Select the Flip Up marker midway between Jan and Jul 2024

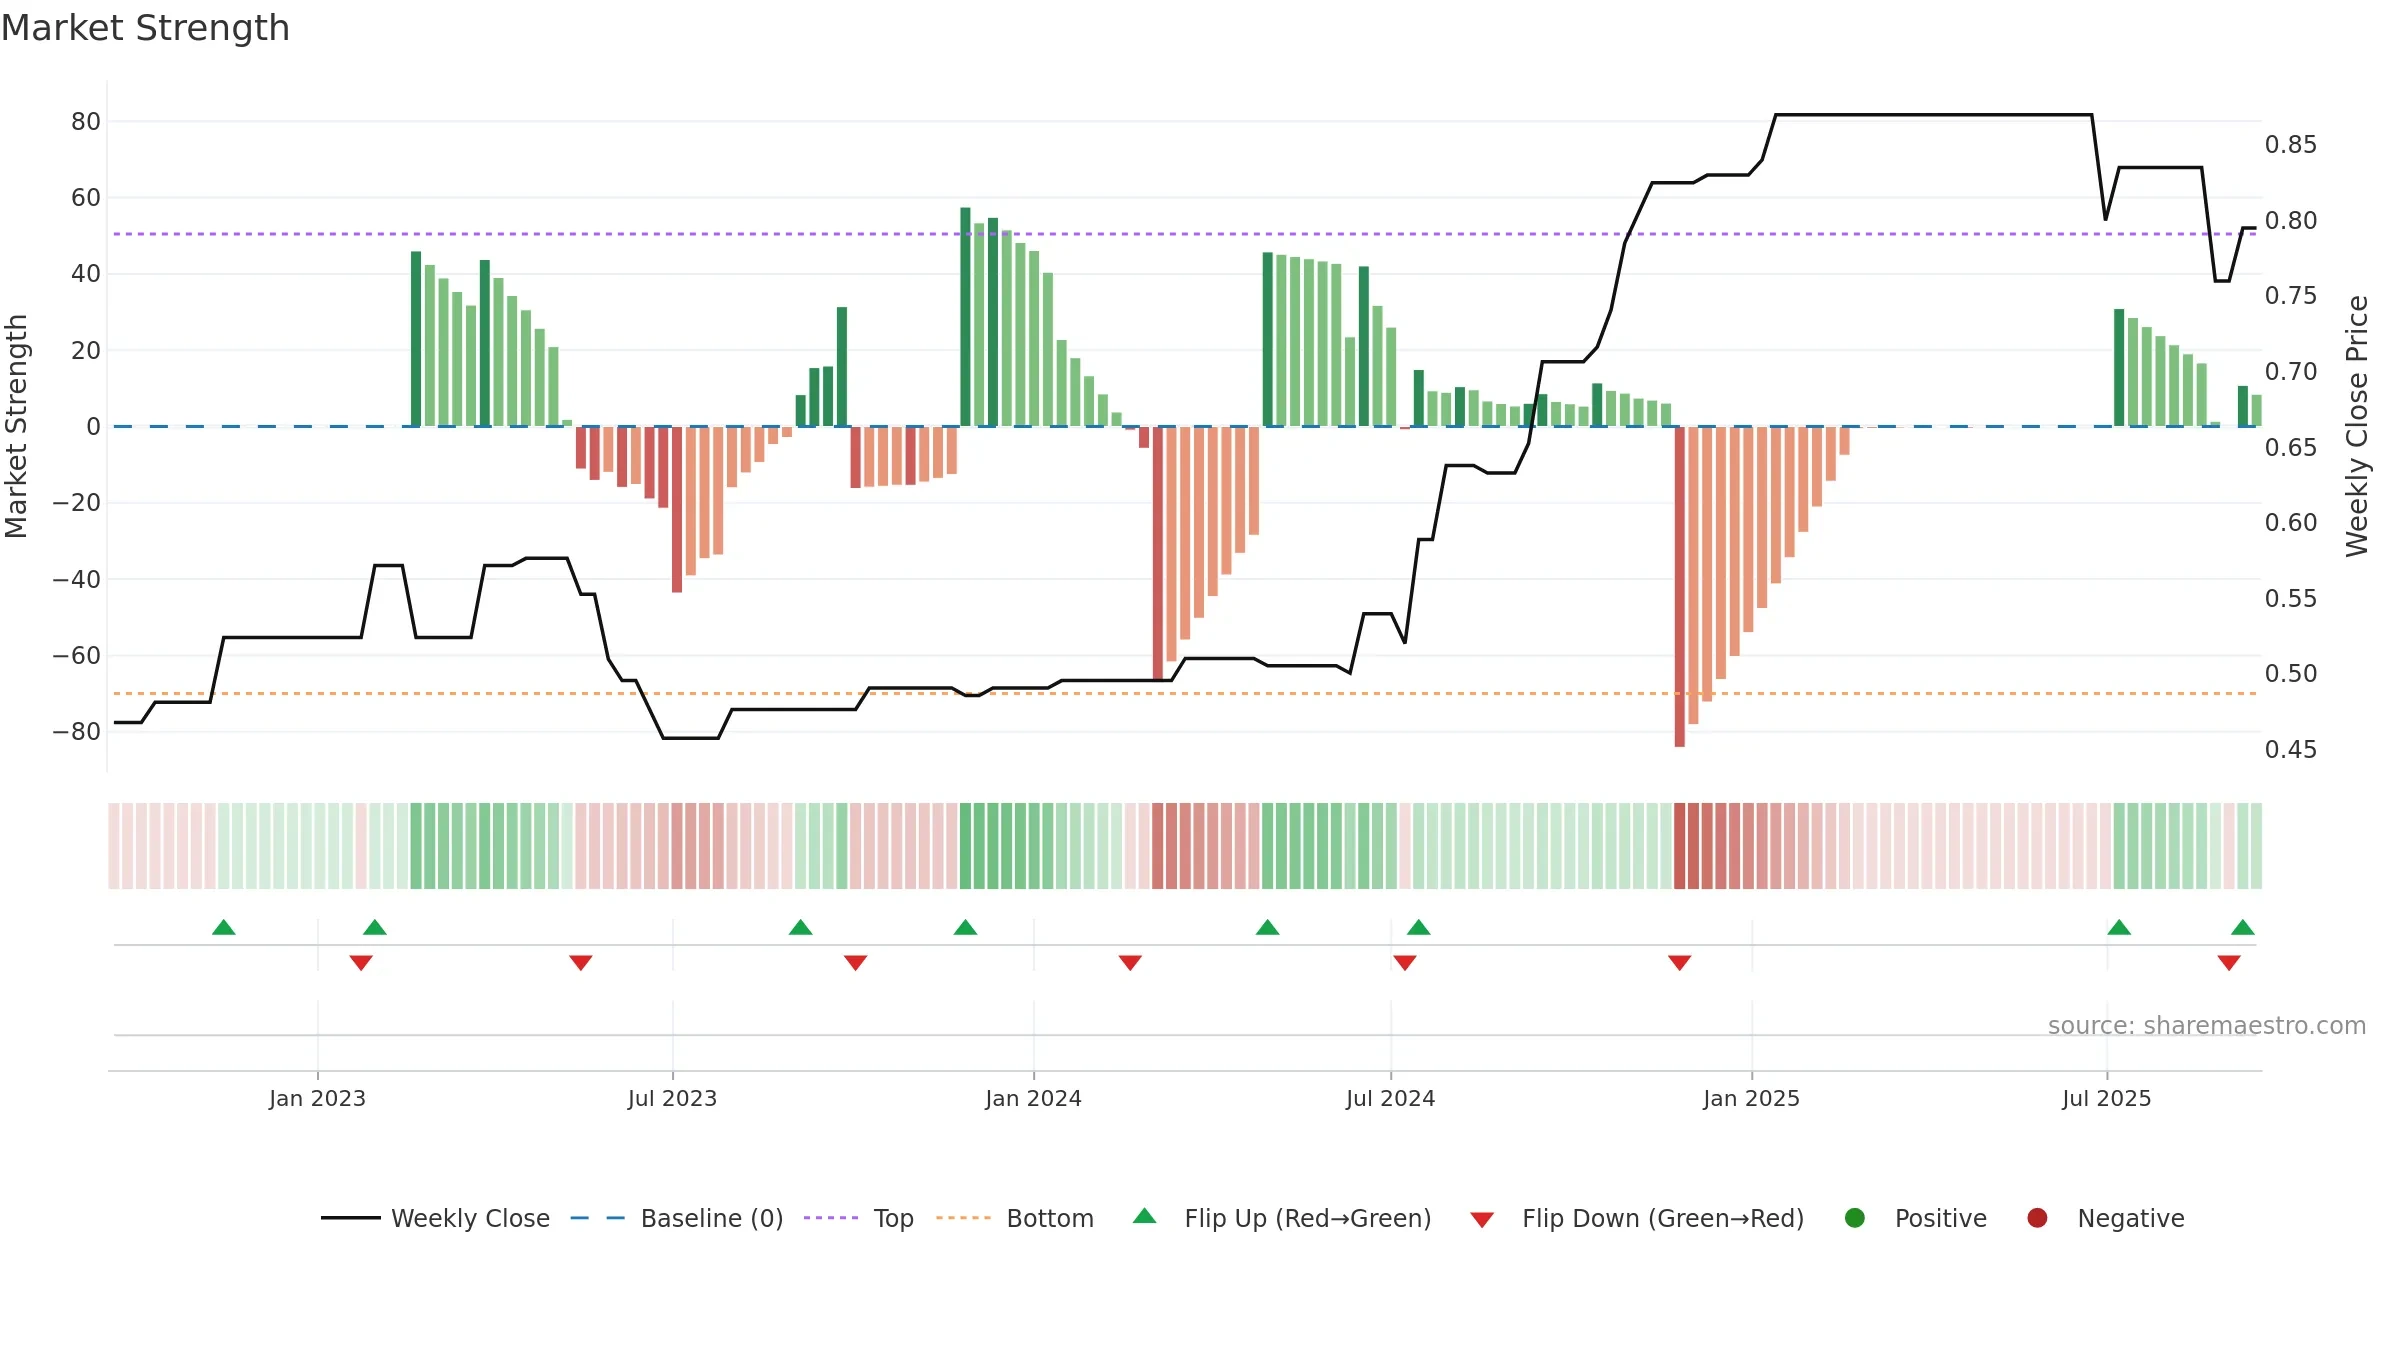click(1268, 927)
